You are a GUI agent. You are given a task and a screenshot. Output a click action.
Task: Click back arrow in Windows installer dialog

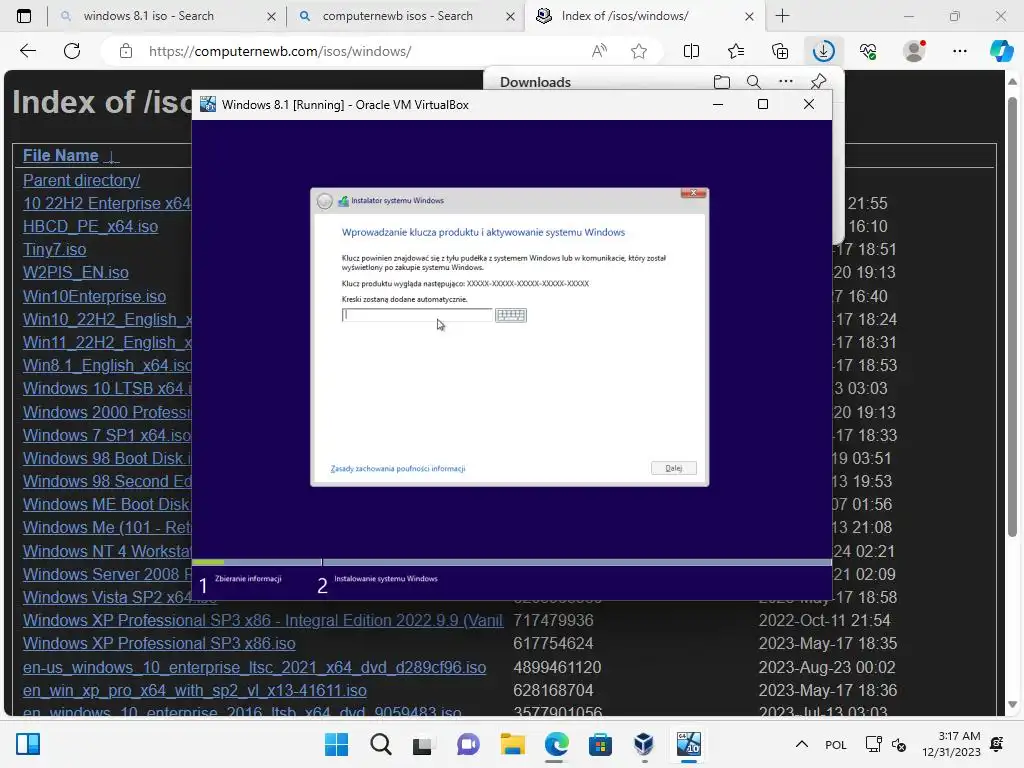[325, 201]
